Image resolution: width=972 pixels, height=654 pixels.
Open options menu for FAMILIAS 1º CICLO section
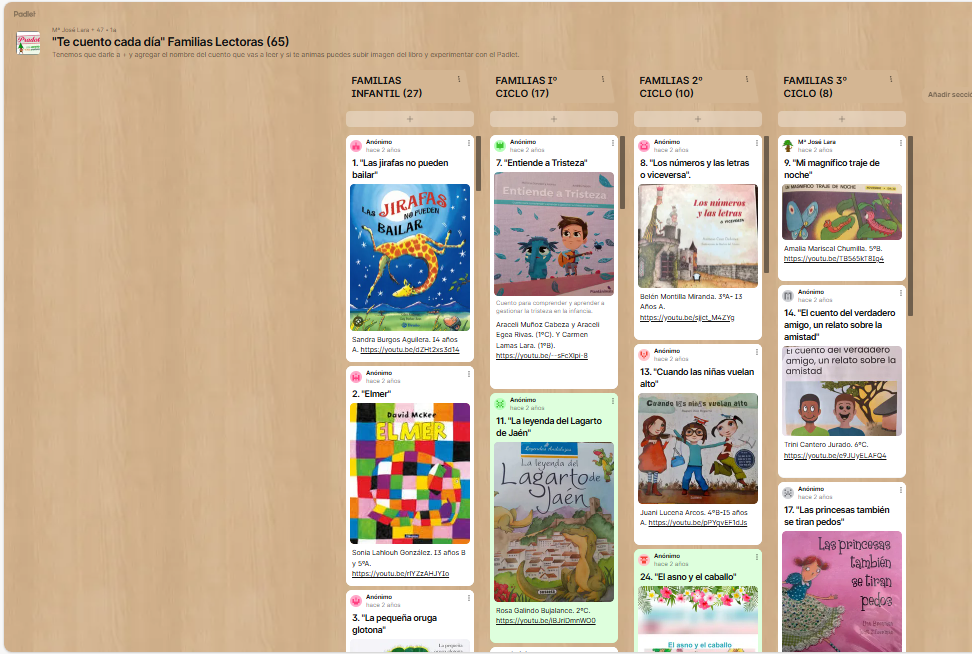tap(603, 80)
